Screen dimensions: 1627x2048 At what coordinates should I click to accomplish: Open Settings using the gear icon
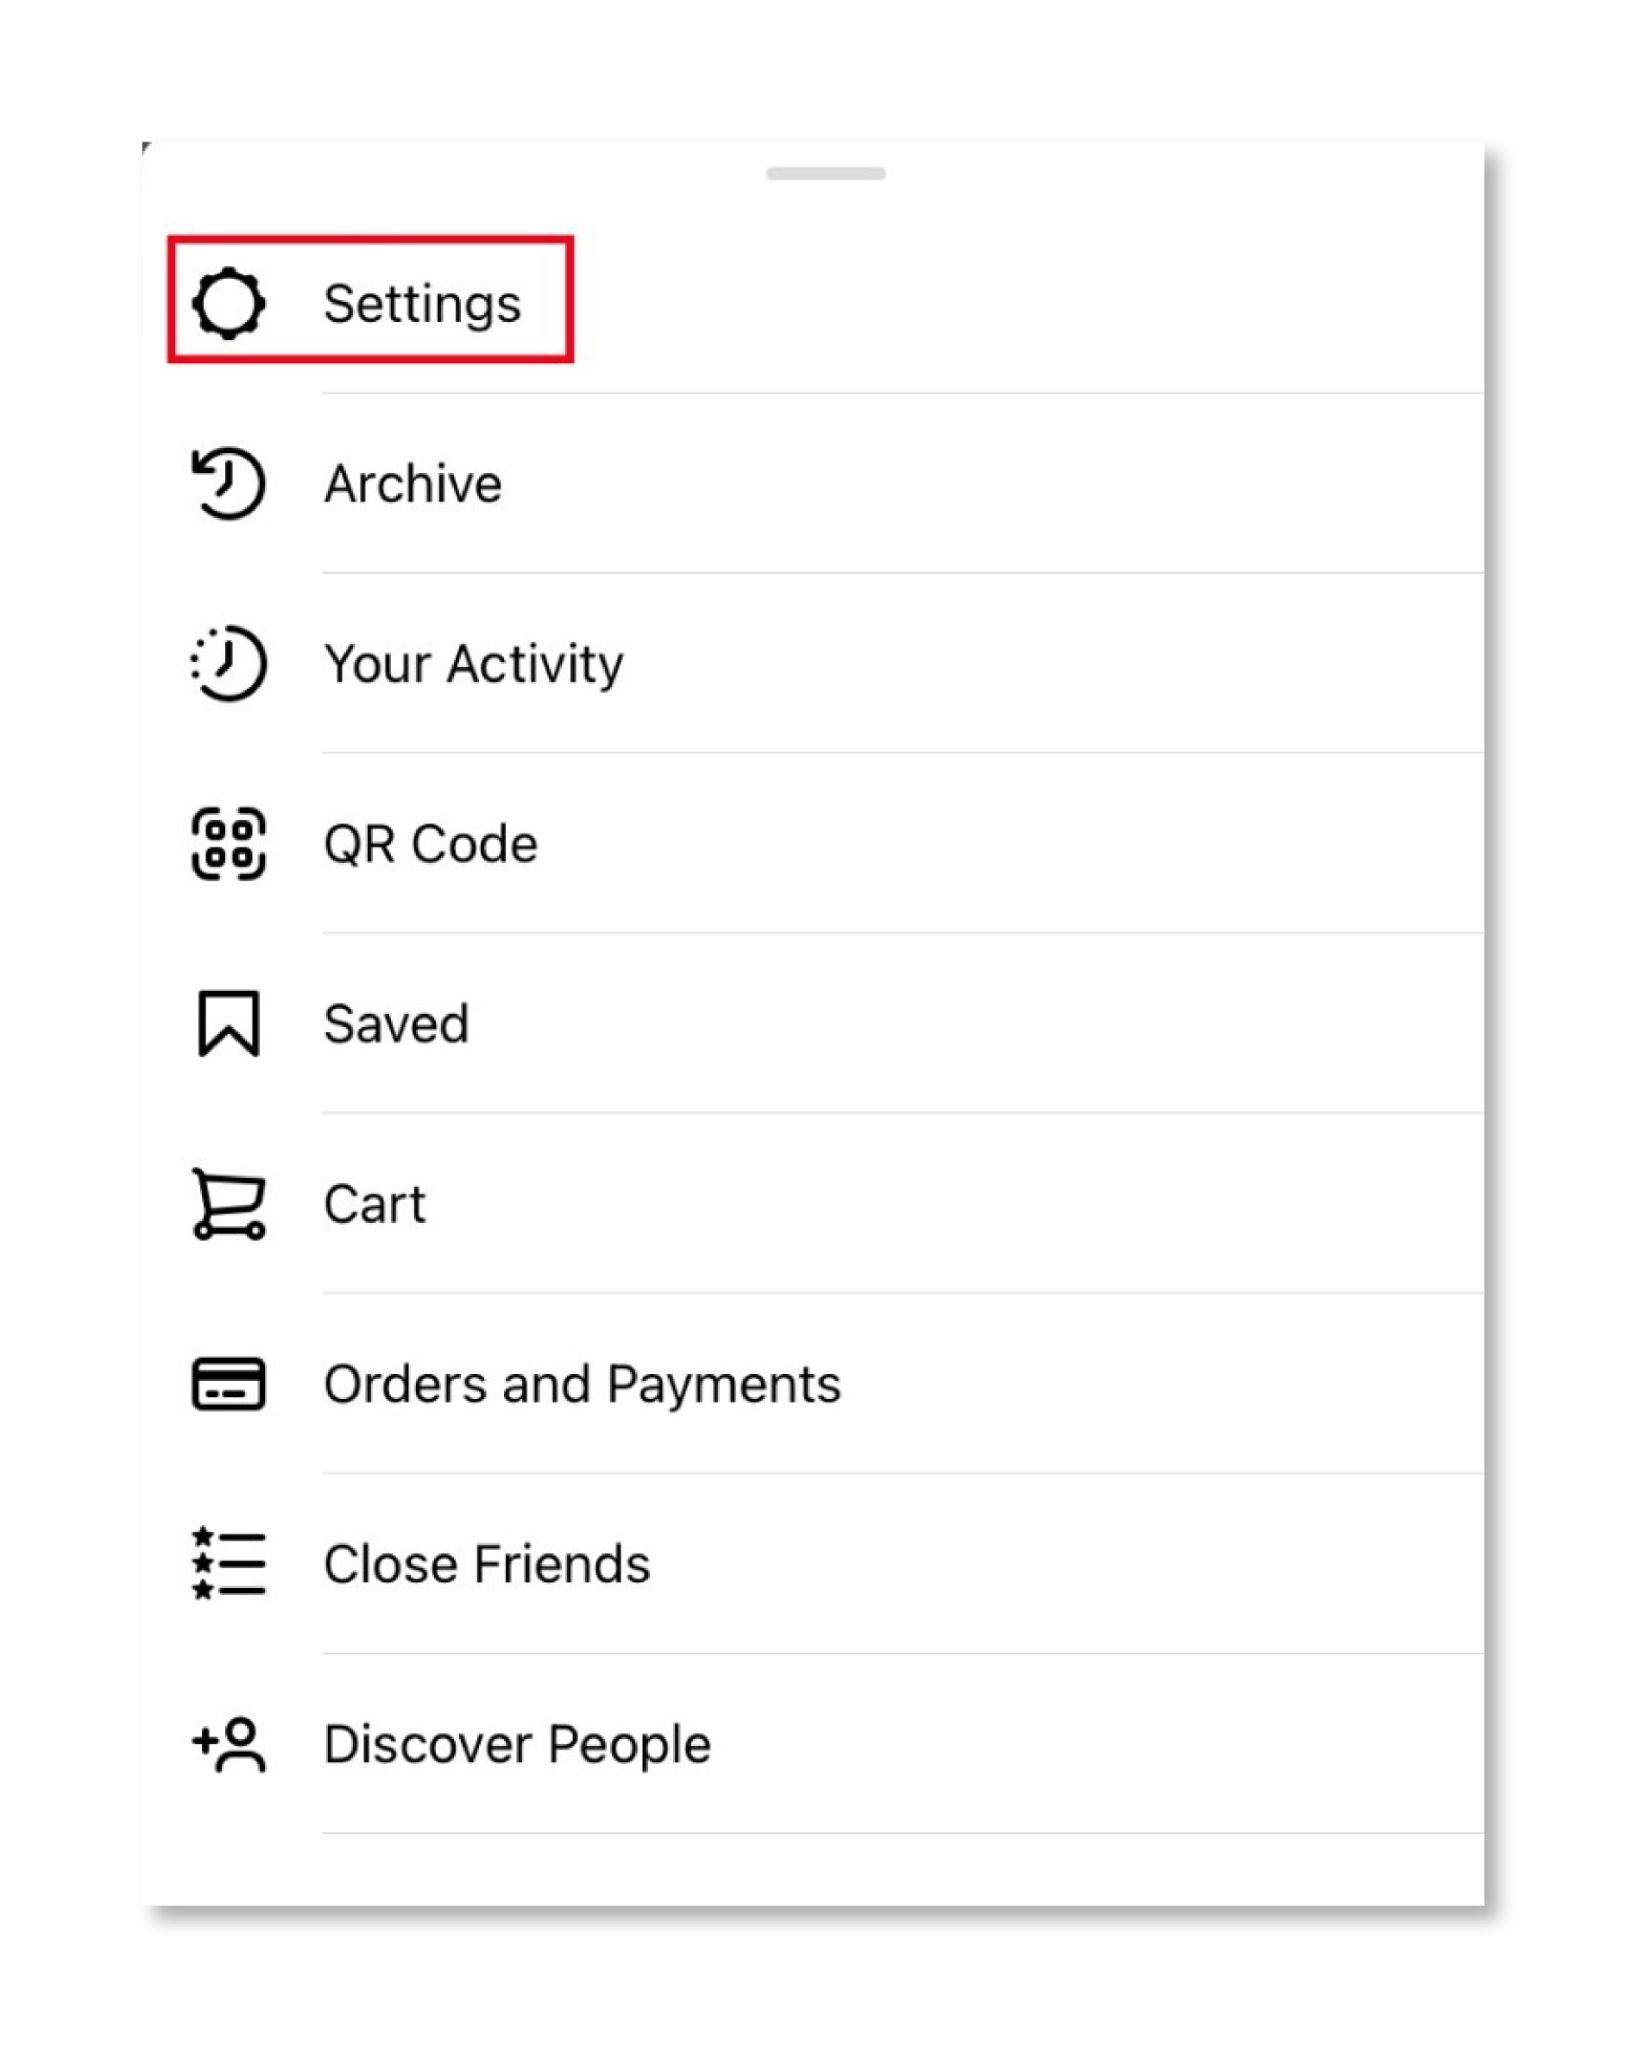tap(232, 303)
